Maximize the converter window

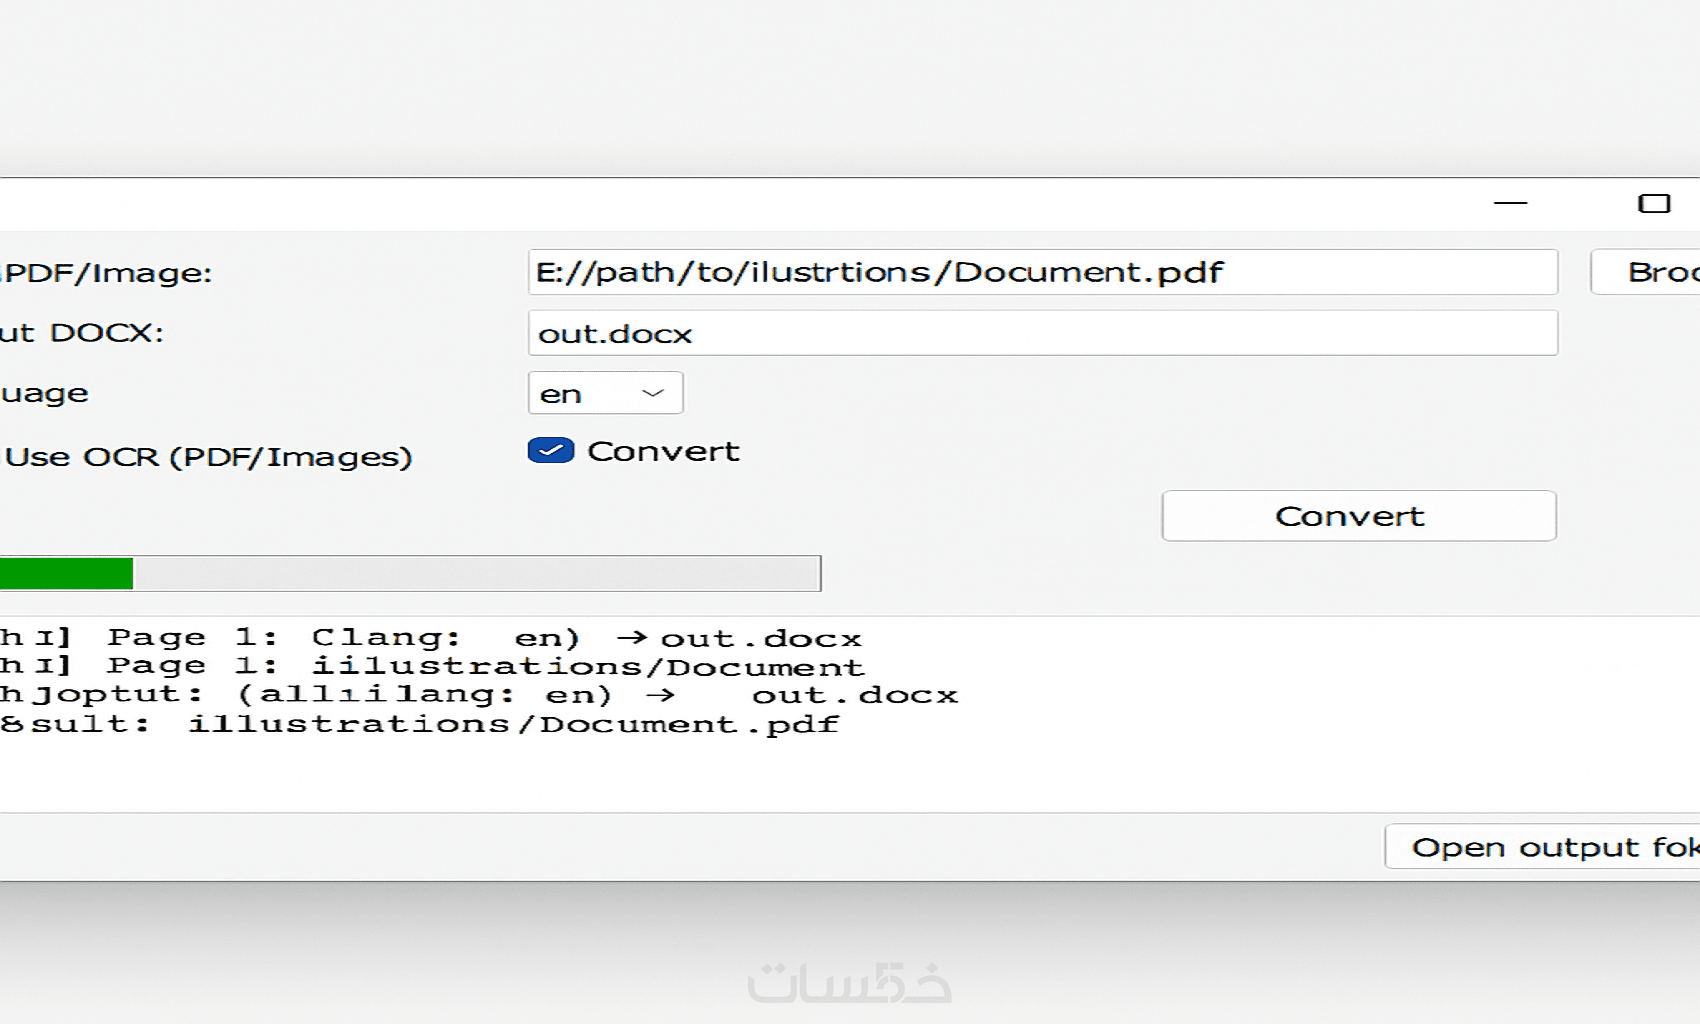[x=1654, y=203]
